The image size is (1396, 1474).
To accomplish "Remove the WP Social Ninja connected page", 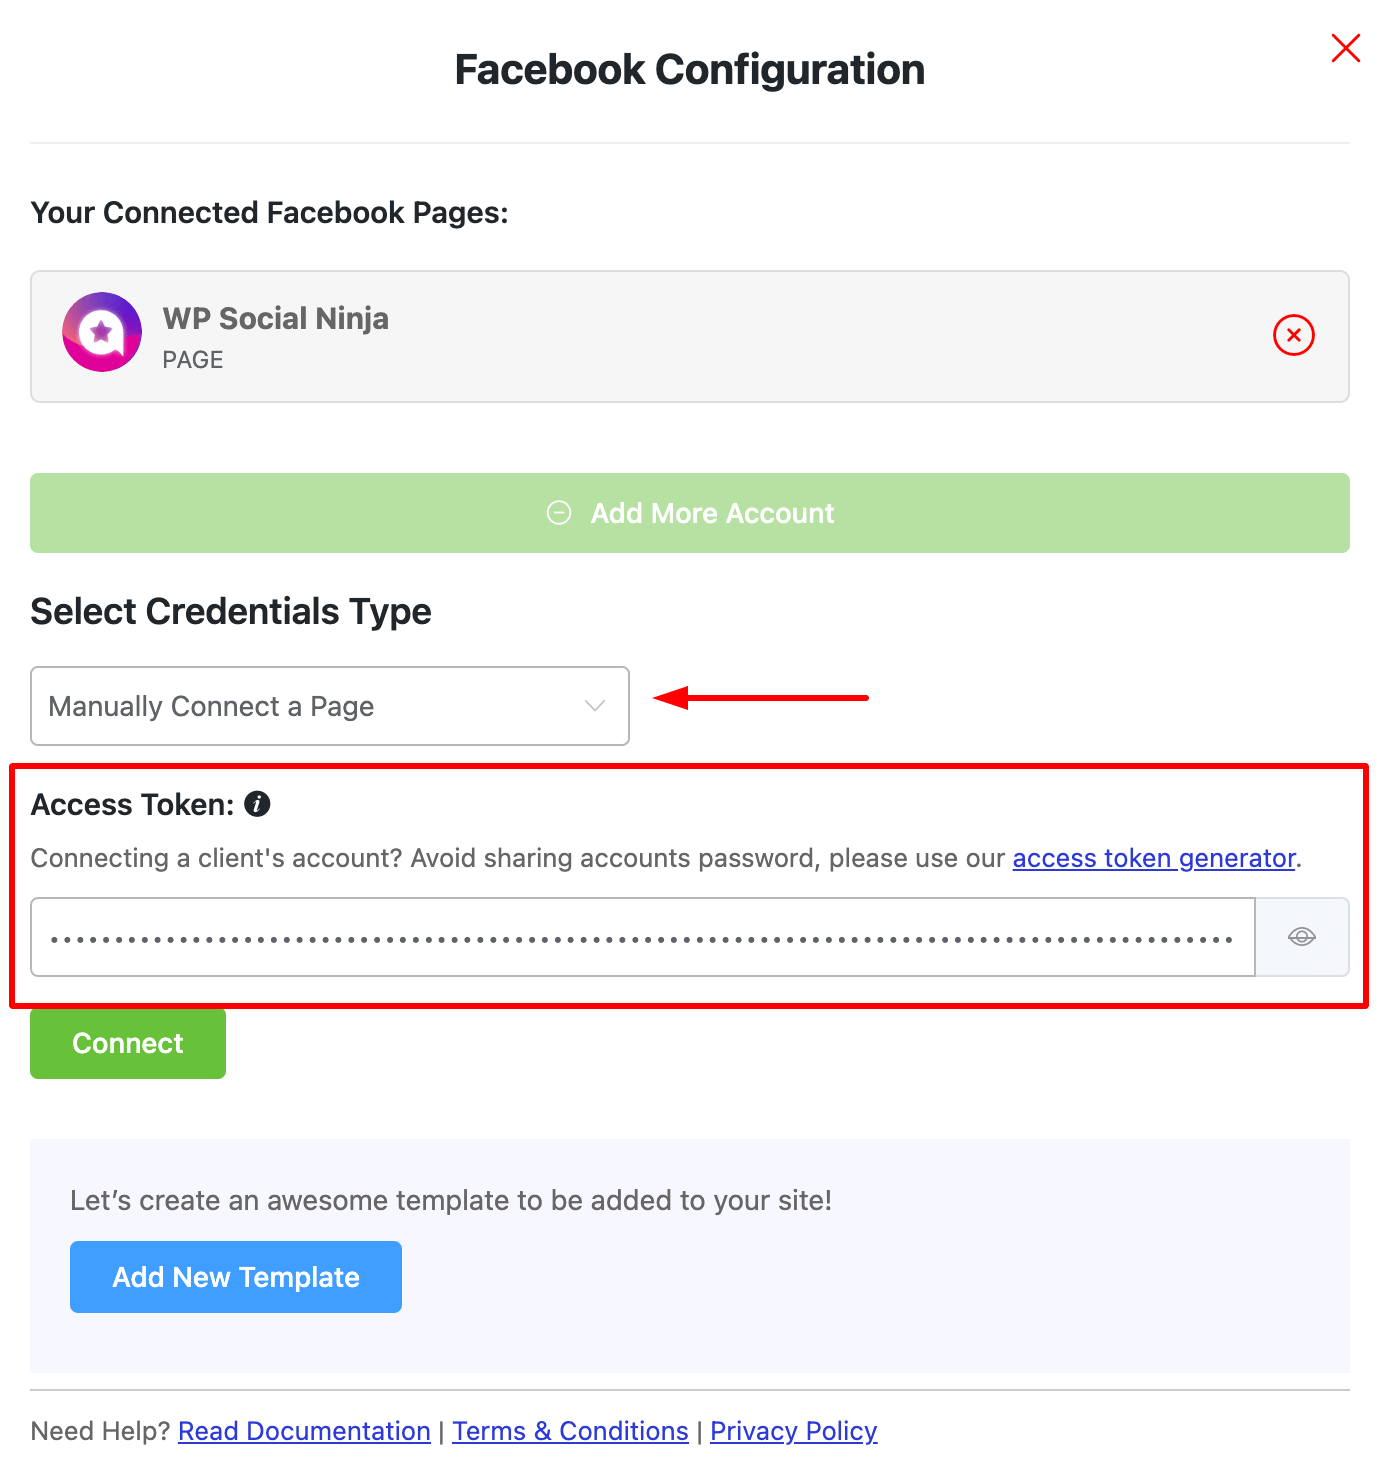I will tap(1293, 335).
